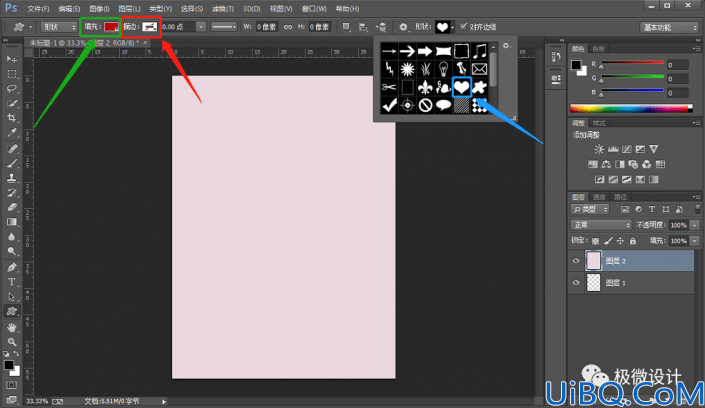Open the workspace switcher dropdown
This screenshot has width=705, height=408.
pos(669,27)
